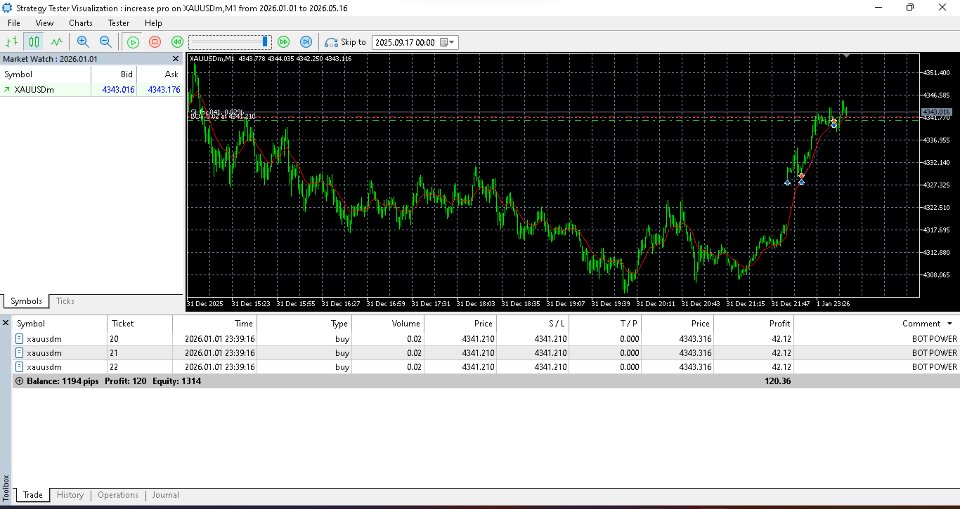960x509 pixels.
Task: Start the strategy test playback
Action: click(x=133, y=42)
